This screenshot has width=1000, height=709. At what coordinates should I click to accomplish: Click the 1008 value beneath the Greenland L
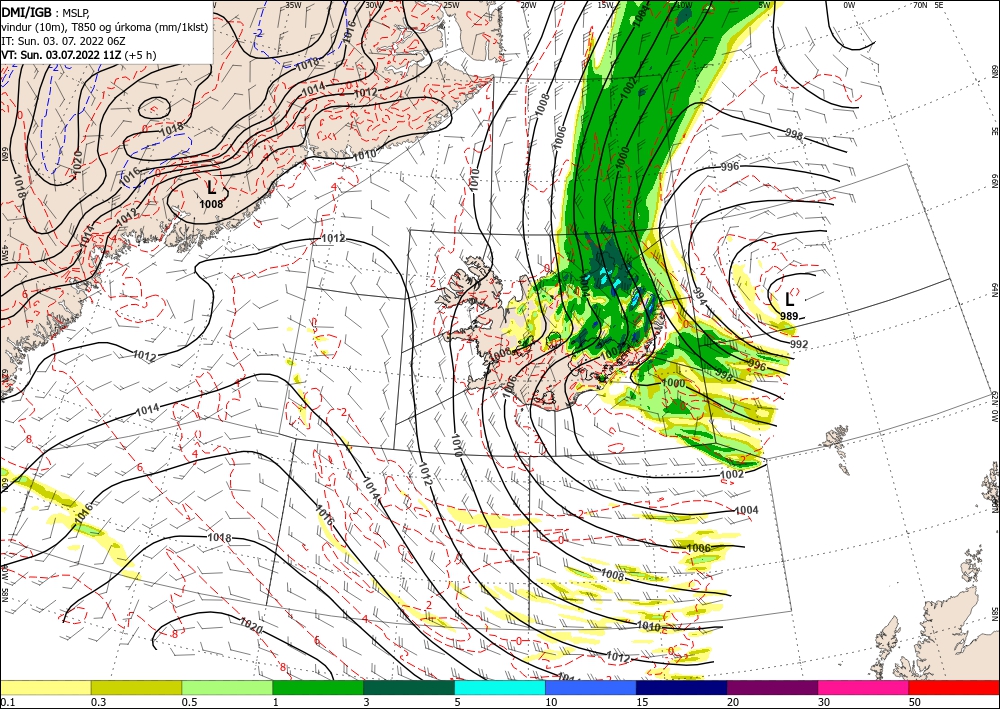(x=211, y=204)
